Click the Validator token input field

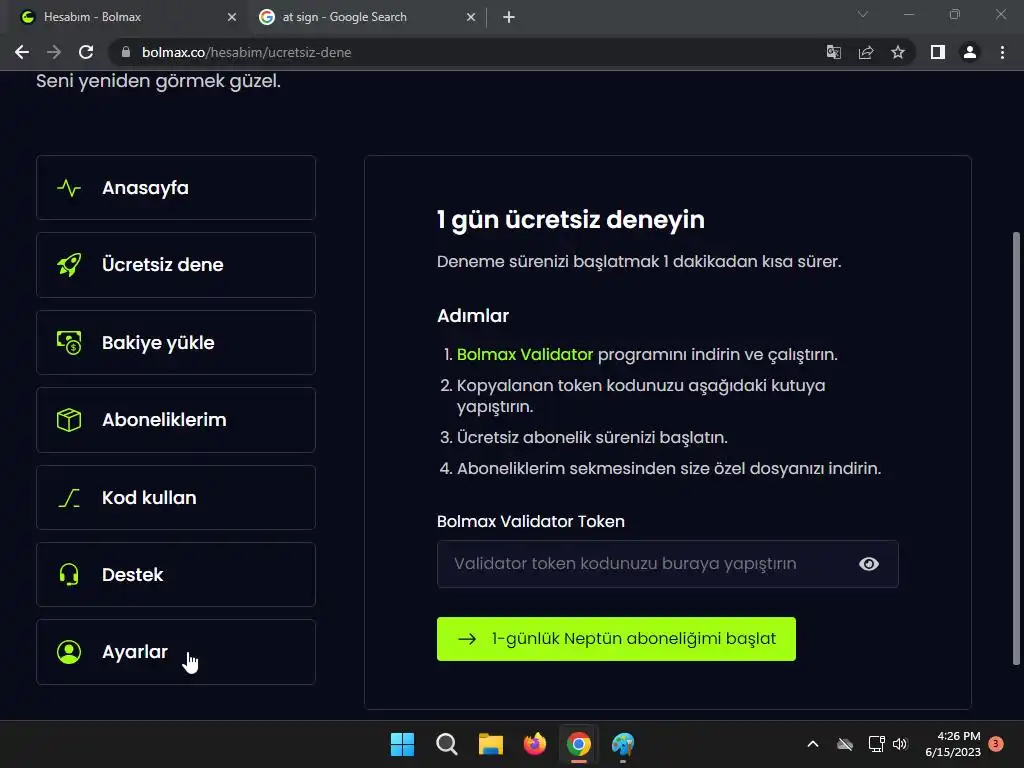[x=667, y=564]
